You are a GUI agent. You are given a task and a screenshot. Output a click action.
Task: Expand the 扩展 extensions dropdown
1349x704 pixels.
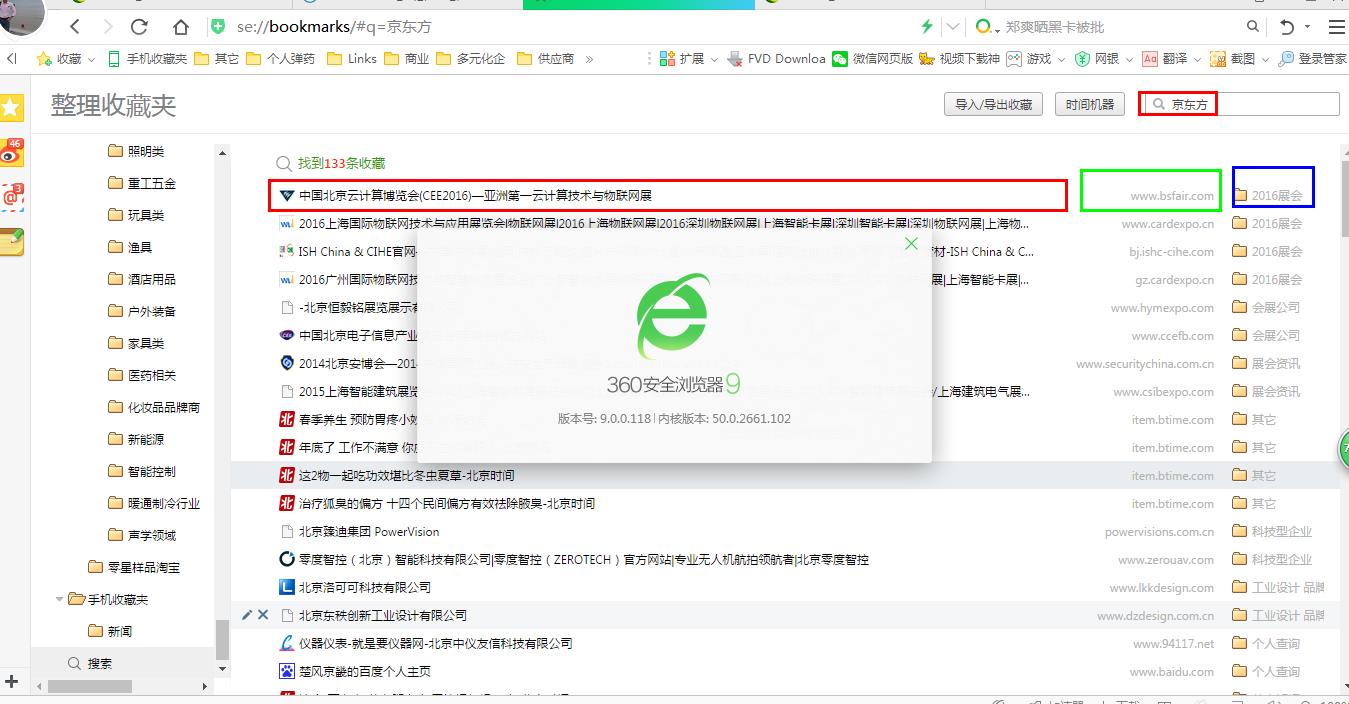pos(690,59)
